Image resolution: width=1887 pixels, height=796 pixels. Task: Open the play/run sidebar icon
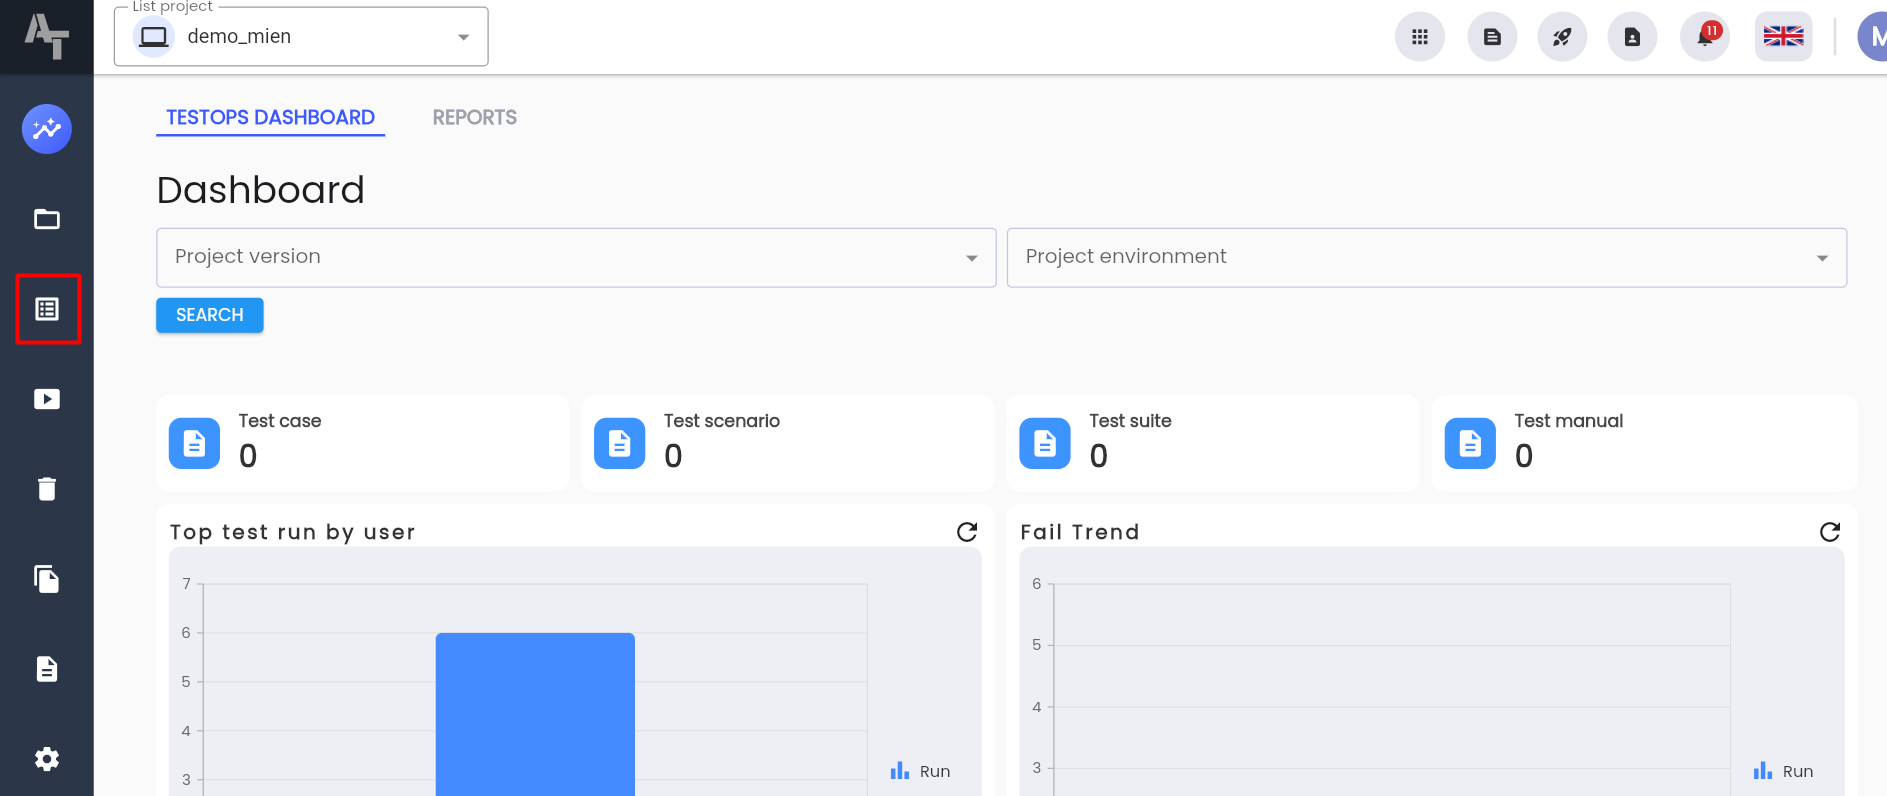coord(47,399)
